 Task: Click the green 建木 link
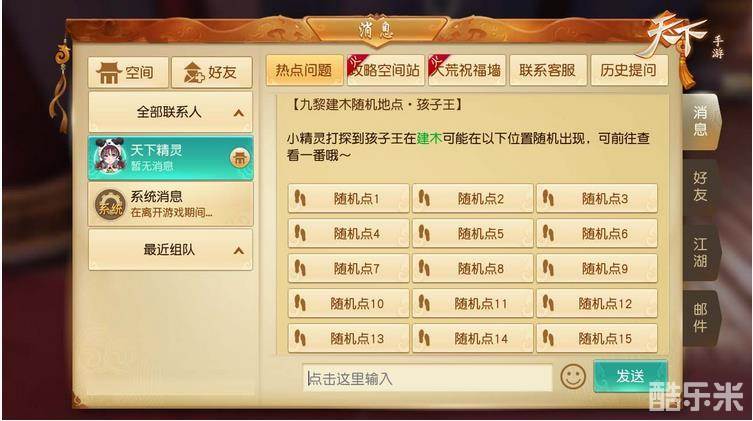(429, 139)
